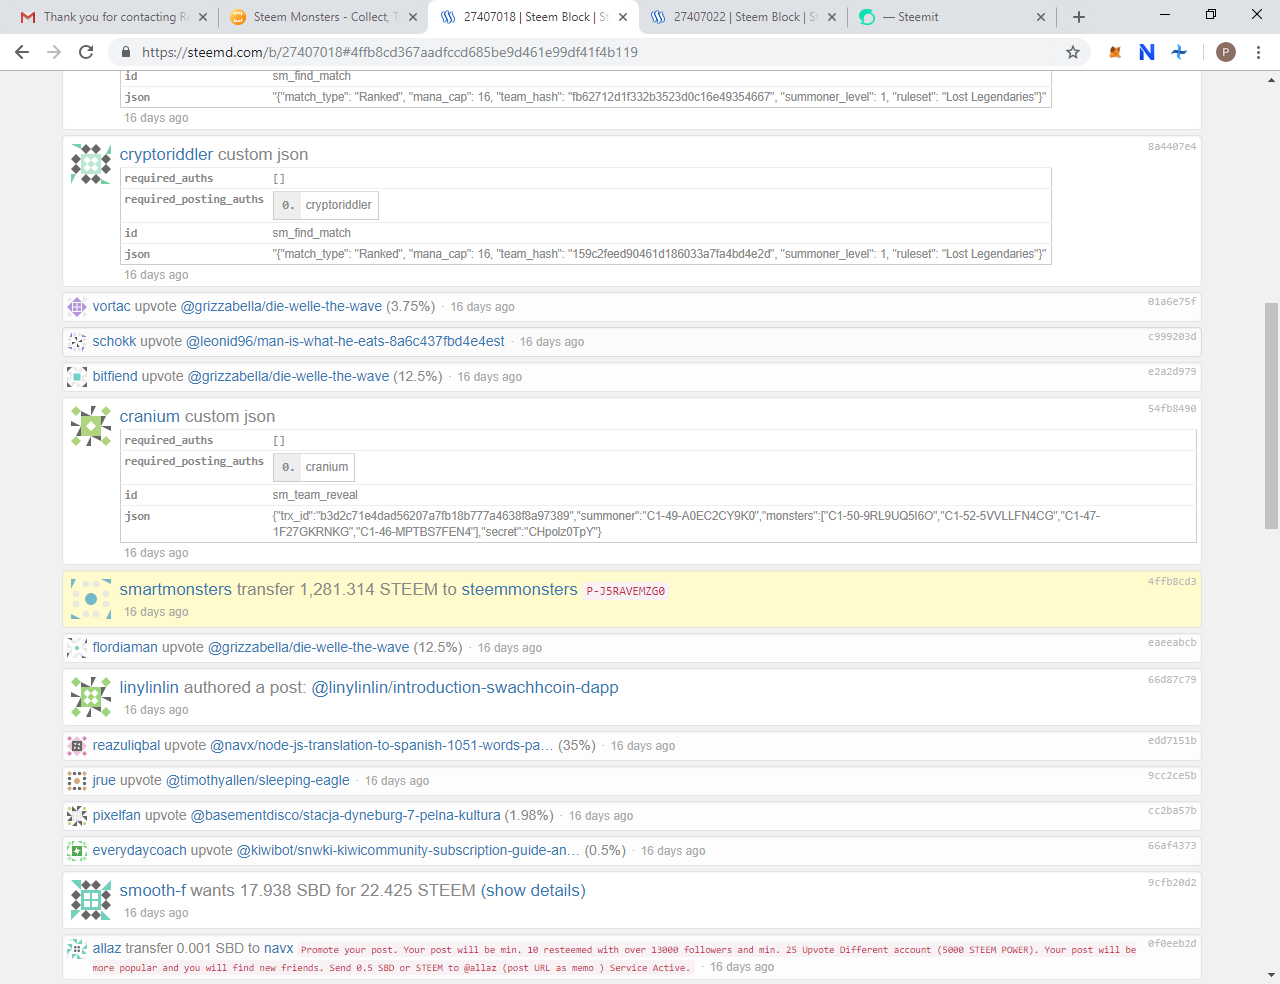
Task: Click vortac's small avatar icon
Action: (77, 307)
